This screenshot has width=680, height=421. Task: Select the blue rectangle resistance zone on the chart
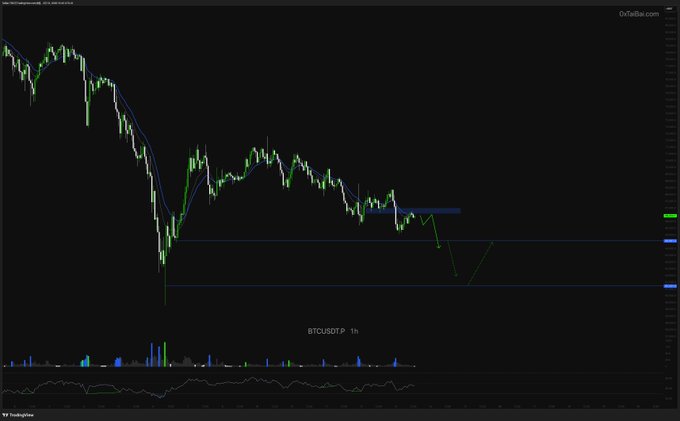point(413,211)
